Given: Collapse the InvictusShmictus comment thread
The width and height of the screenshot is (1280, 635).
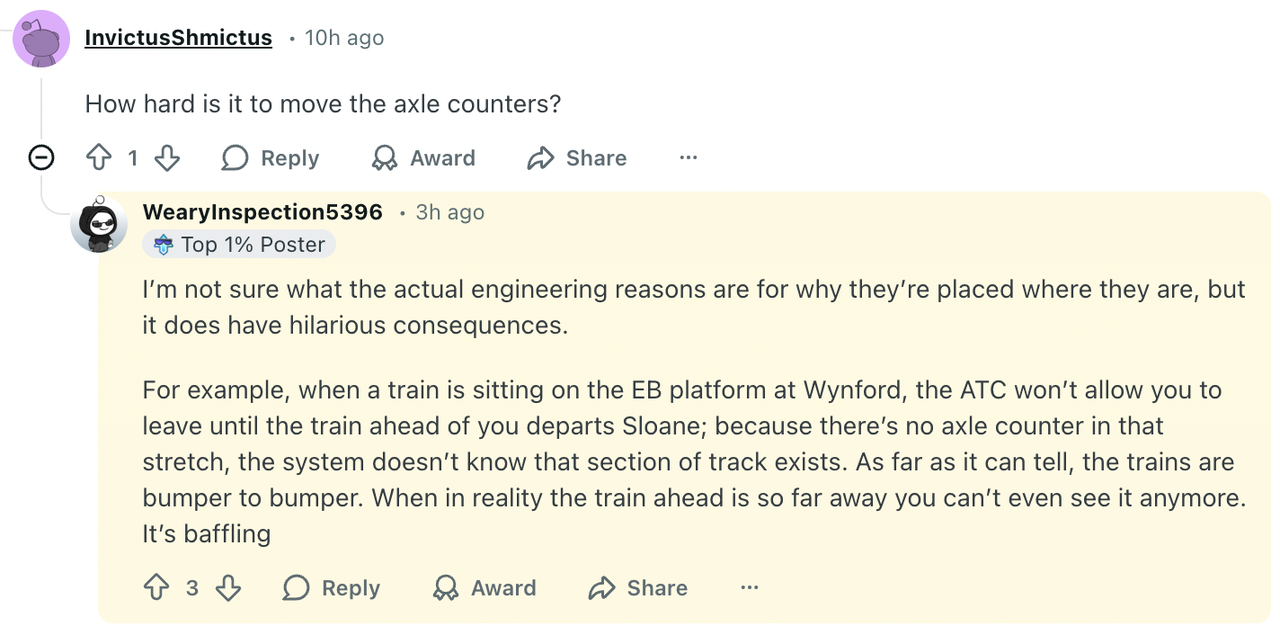Looking at the screenshot, I should 41,158.
